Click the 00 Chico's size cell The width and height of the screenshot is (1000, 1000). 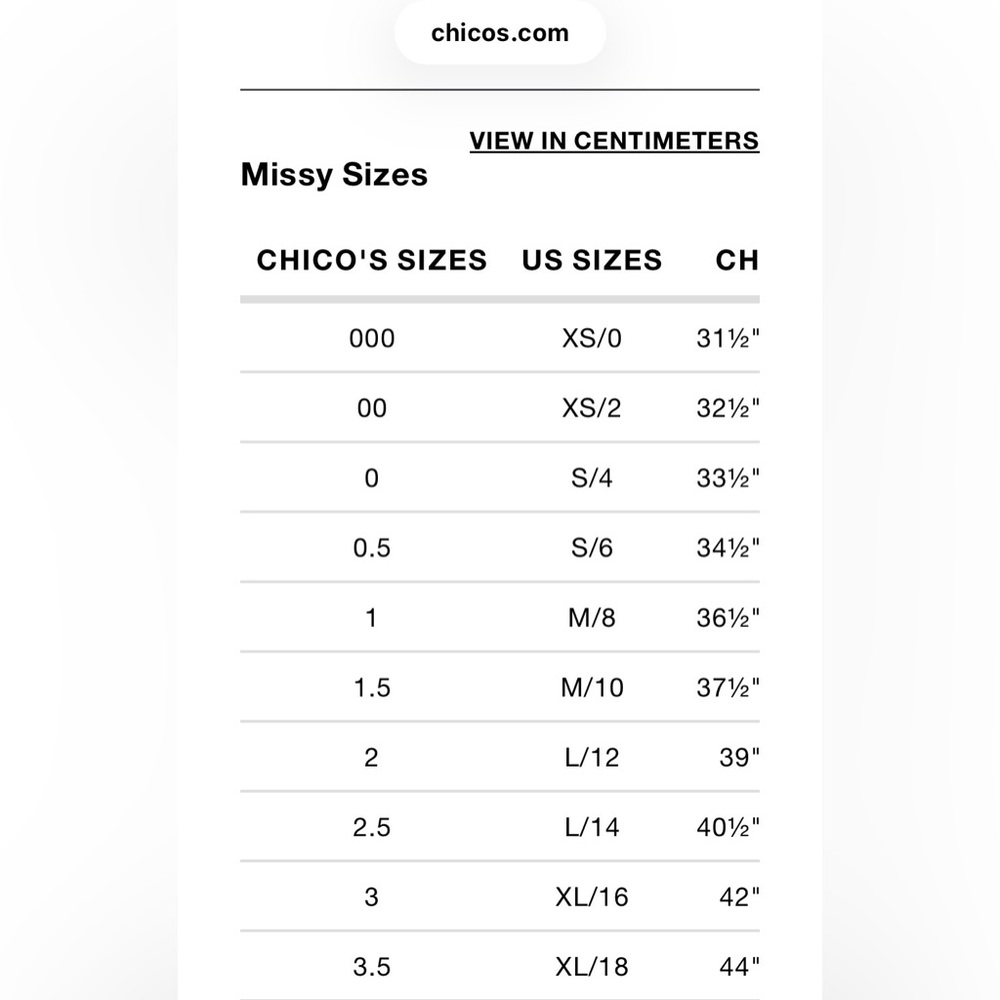[372, 408]
